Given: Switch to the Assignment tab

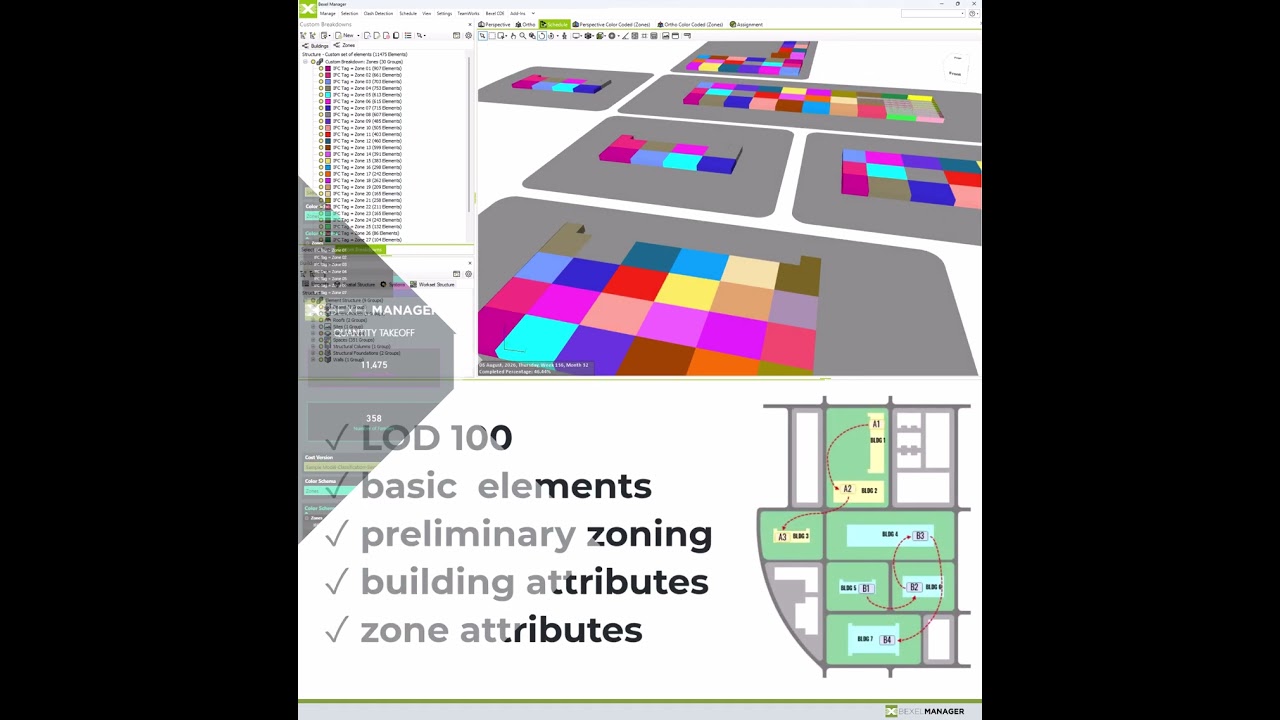Looking at the screenshot, I should (x=746, y=24).
